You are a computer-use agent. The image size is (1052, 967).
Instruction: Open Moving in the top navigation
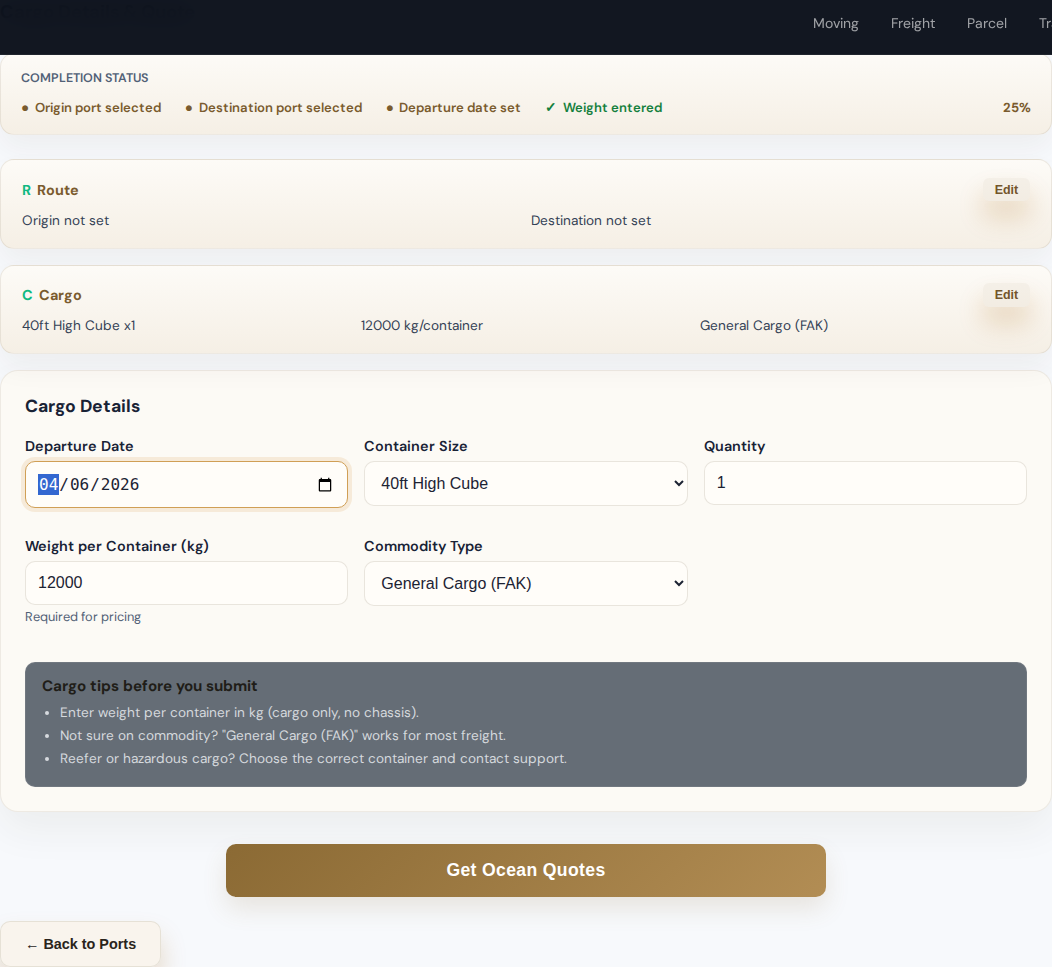[x=835, y=23]
